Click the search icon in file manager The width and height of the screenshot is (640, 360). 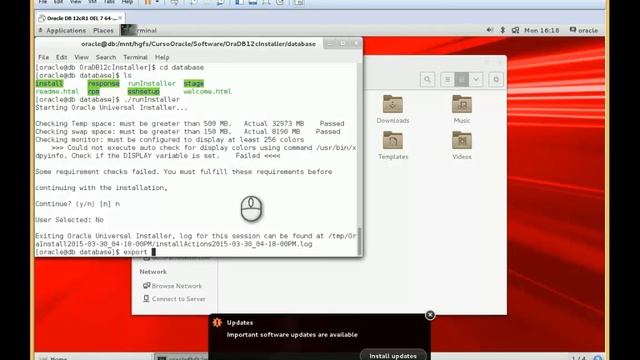pyautogui.click(x=427, y=79)
